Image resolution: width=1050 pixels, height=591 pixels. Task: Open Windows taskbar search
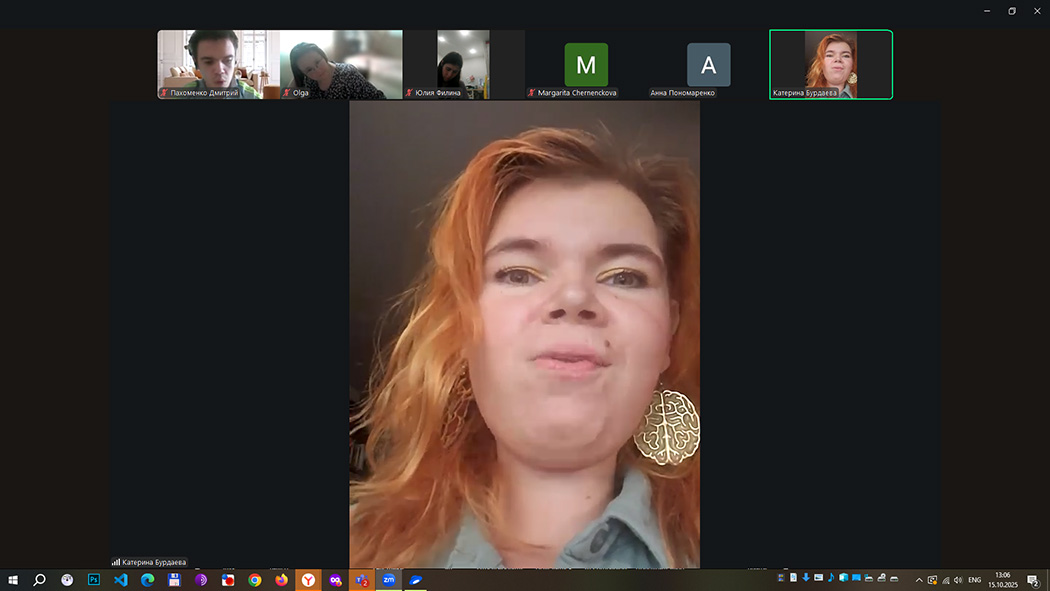pyautogui.click(x=40, y=580)
